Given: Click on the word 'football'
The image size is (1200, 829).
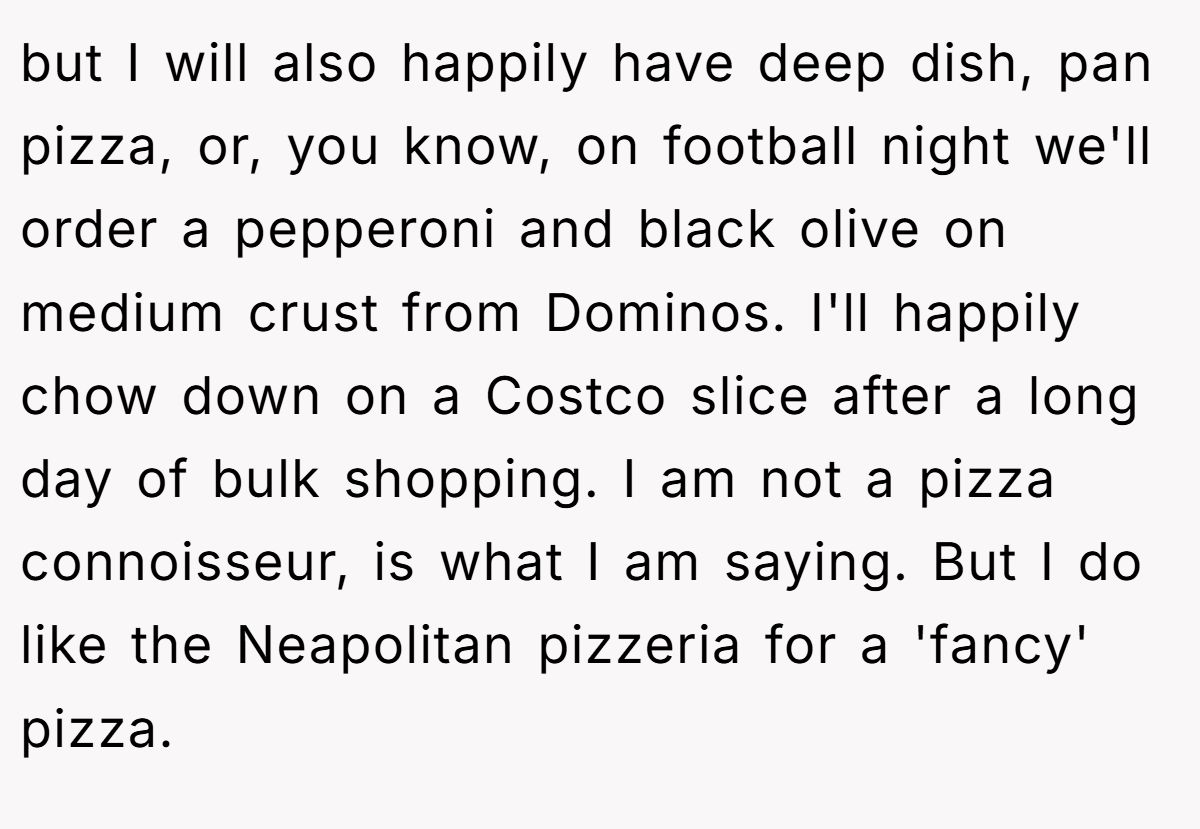Looking at the screenshot, I should (x=759, y=148).
